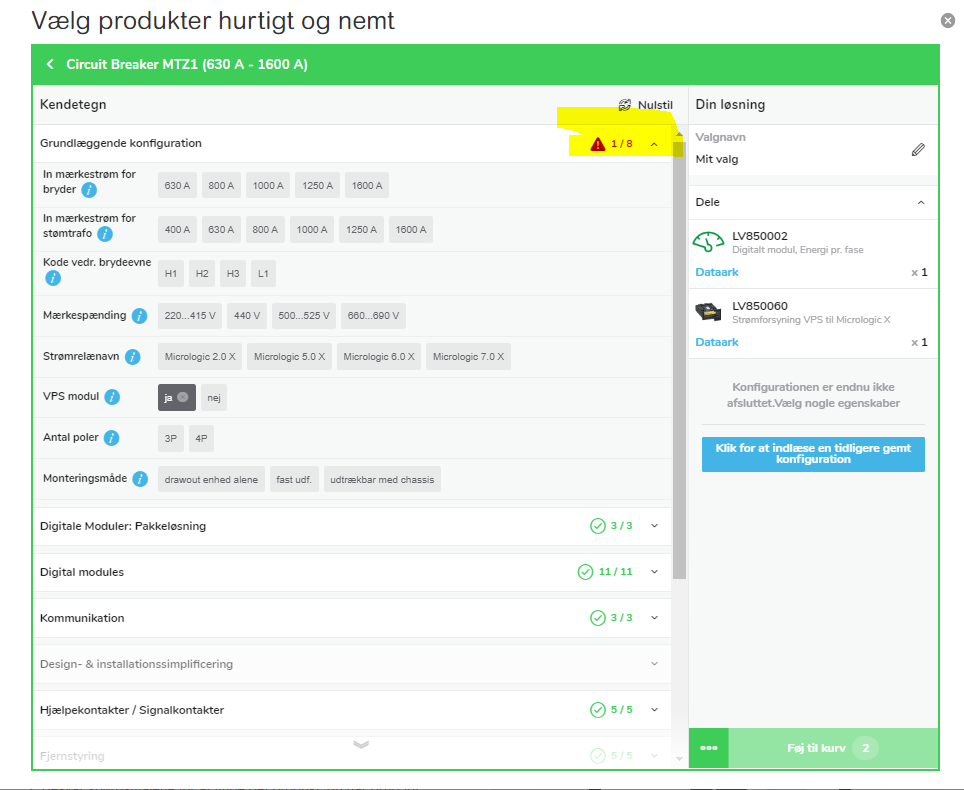Choose 660...690 V rated voltage
Image resolution: width=964 pixels, height=790 pixels.
(373, 316)
